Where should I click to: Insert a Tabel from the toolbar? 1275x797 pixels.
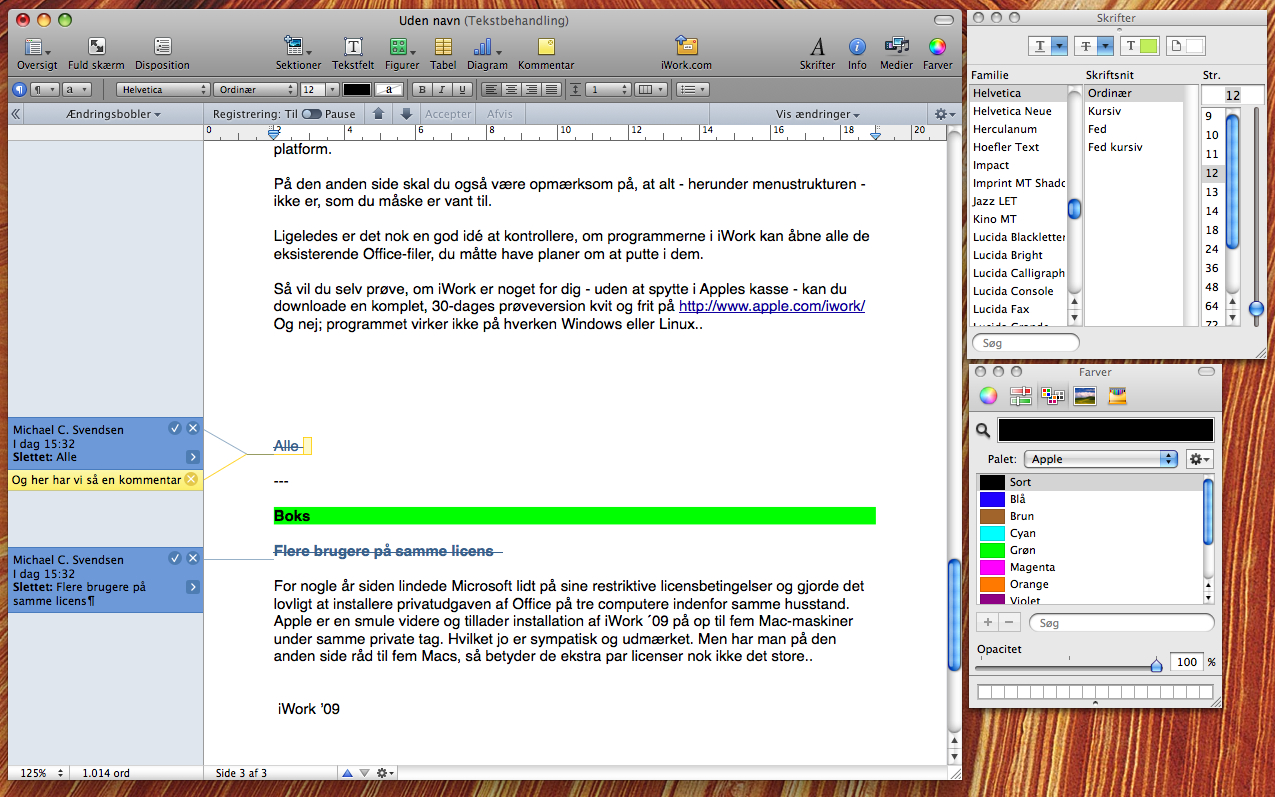pos(443,46)
